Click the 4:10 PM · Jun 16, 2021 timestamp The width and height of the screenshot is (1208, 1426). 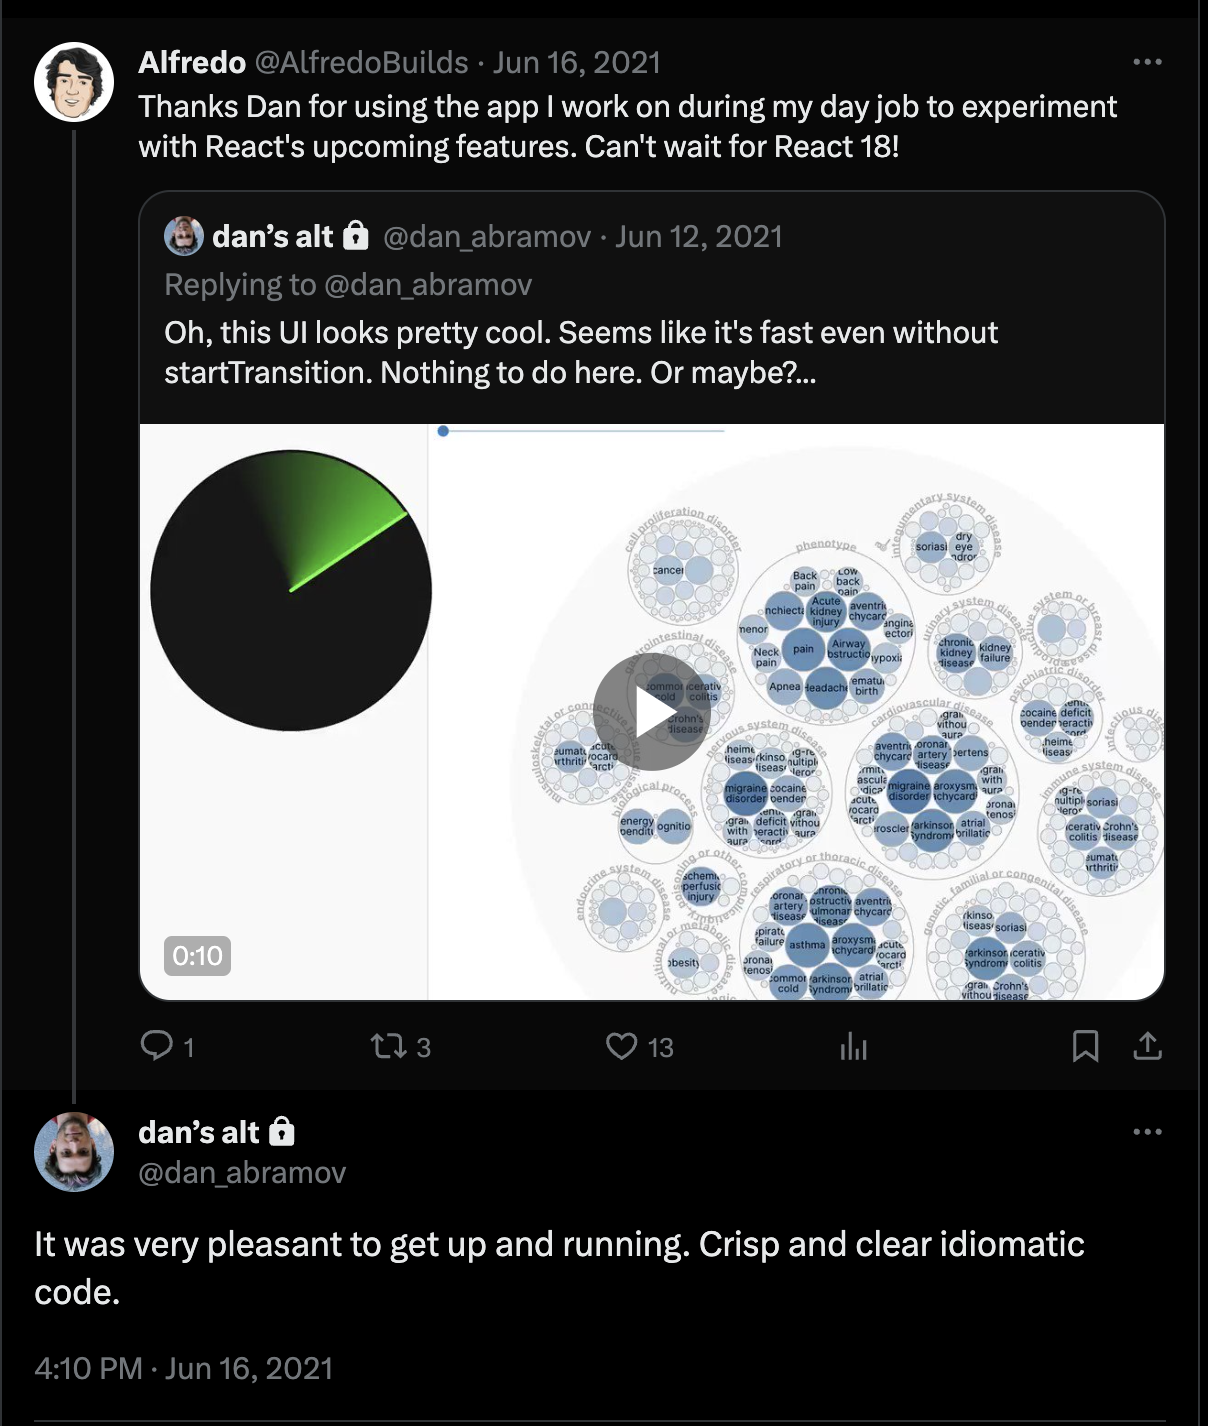(183, 1368)
